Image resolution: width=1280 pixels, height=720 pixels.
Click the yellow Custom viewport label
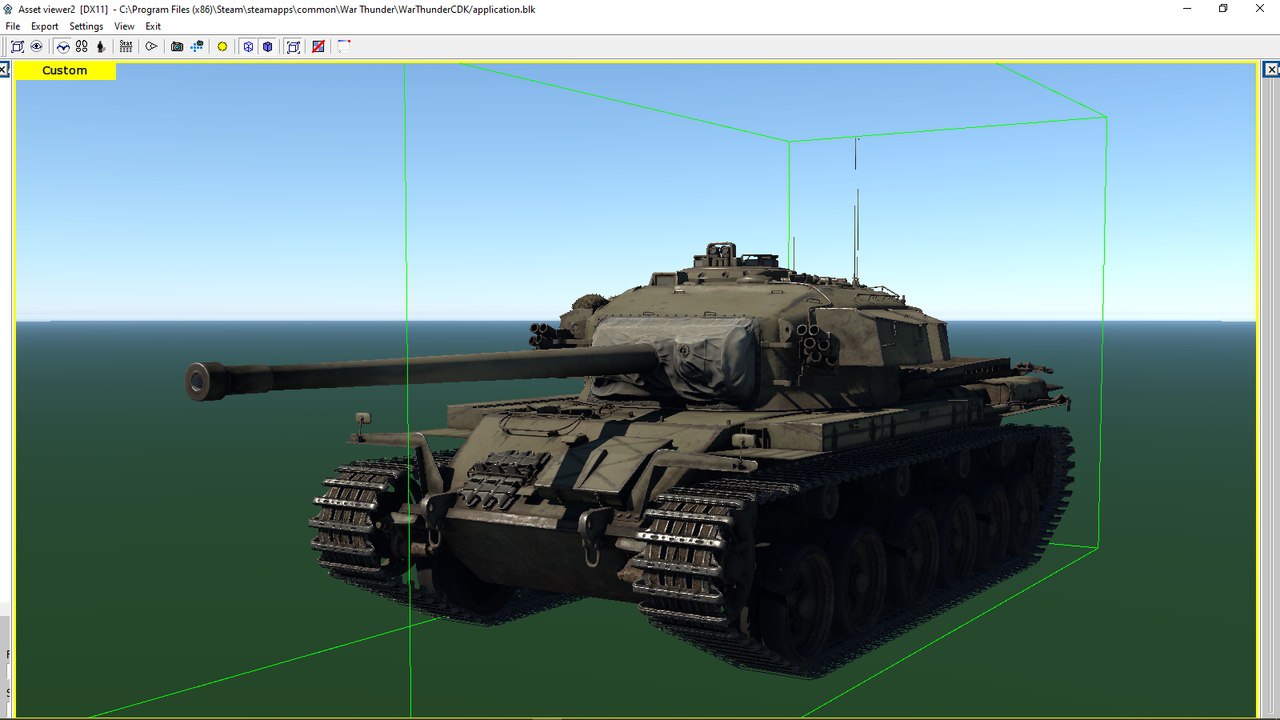click(65, 71)
